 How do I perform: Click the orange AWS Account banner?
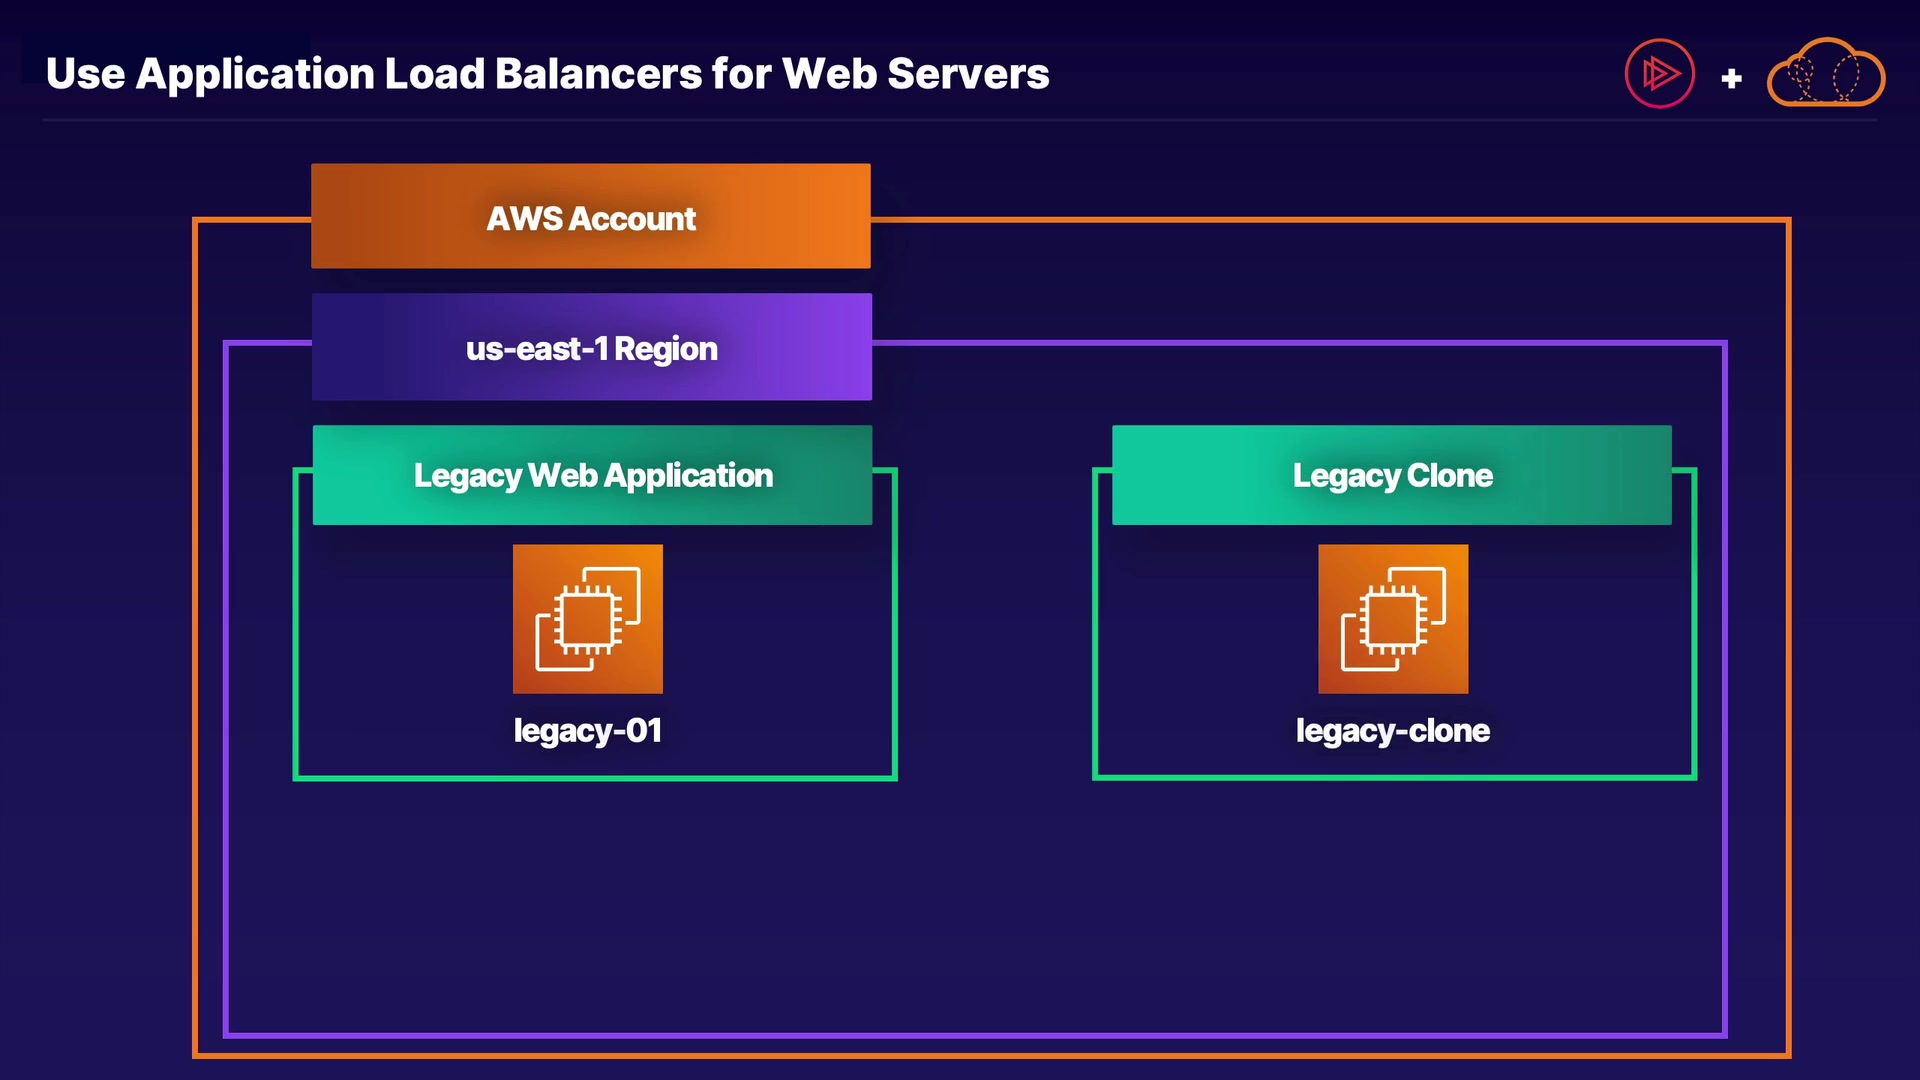pyautogui.click(x=591, y=217)
